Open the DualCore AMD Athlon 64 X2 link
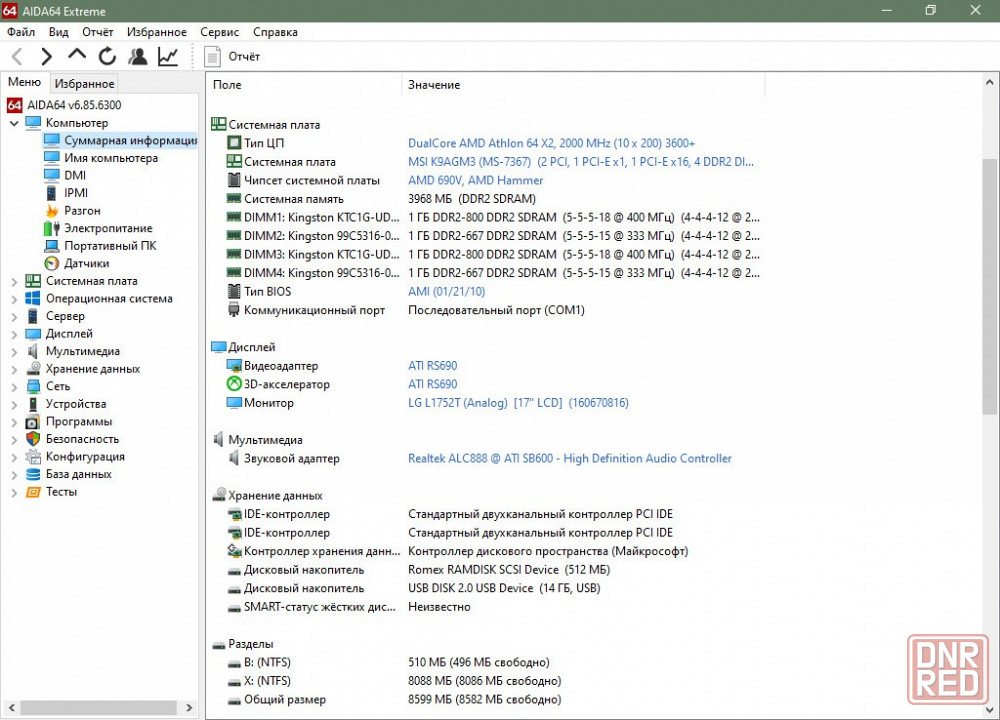1000x720 pixels. coord(552,143)
